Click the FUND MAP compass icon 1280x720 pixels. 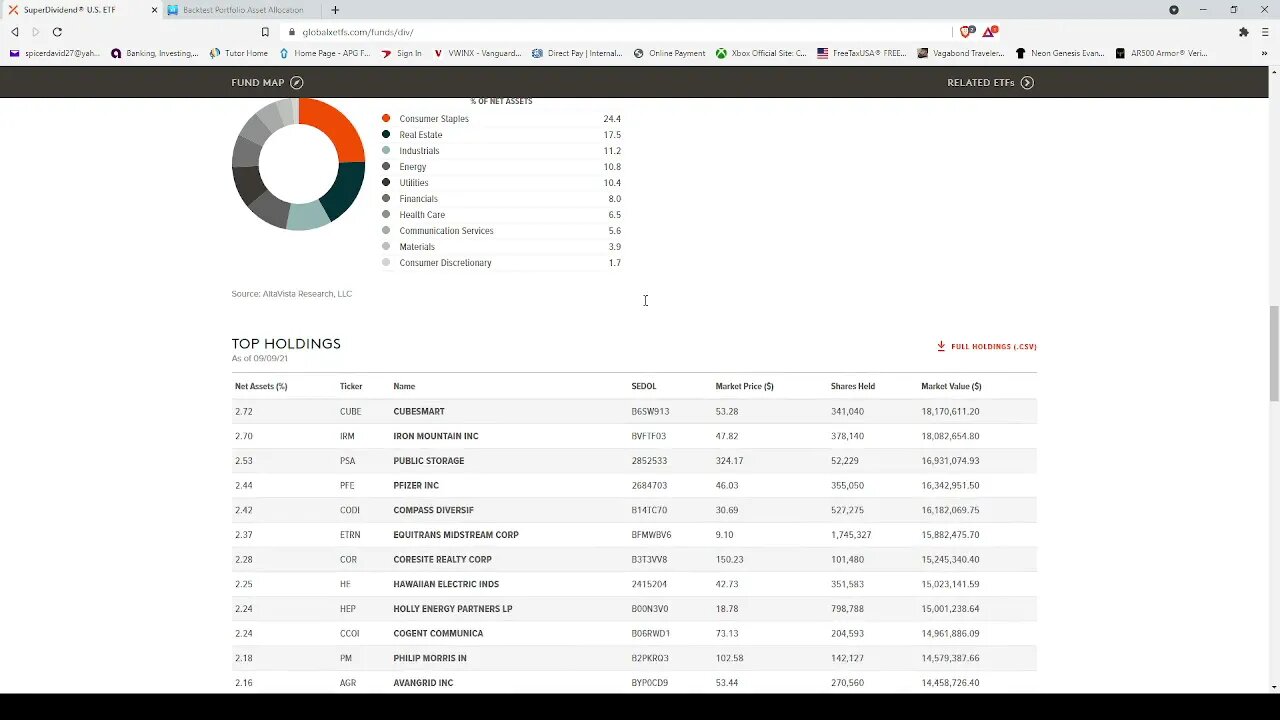point(297,83)
